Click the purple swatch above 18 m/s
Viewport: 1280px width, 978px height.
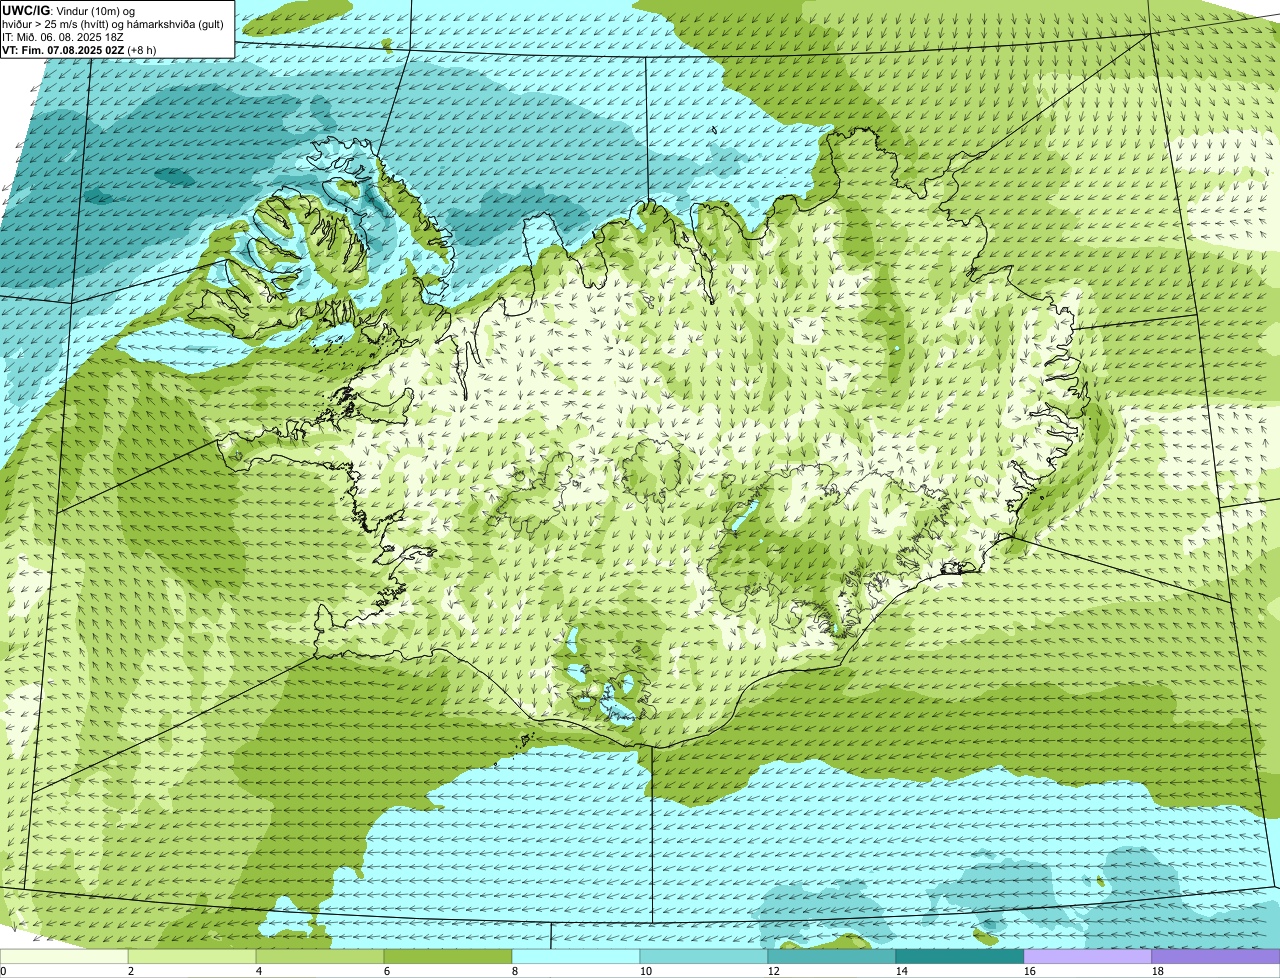1216,957
